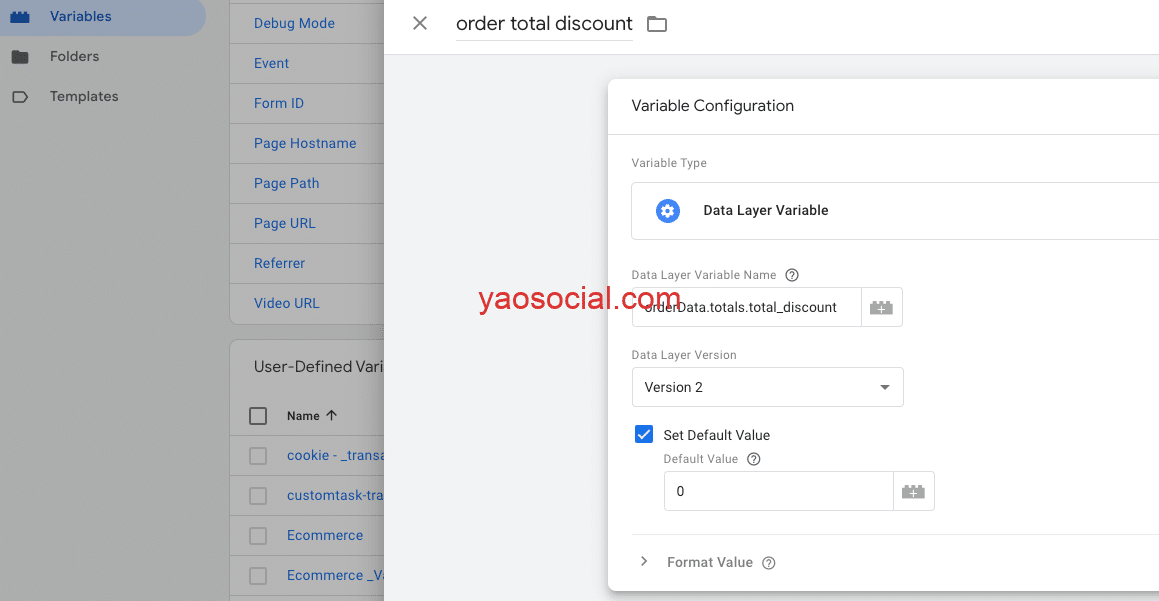Click the folder icon beside variable name
This screenshot has width=1159, height=601.
click(657, 24)
